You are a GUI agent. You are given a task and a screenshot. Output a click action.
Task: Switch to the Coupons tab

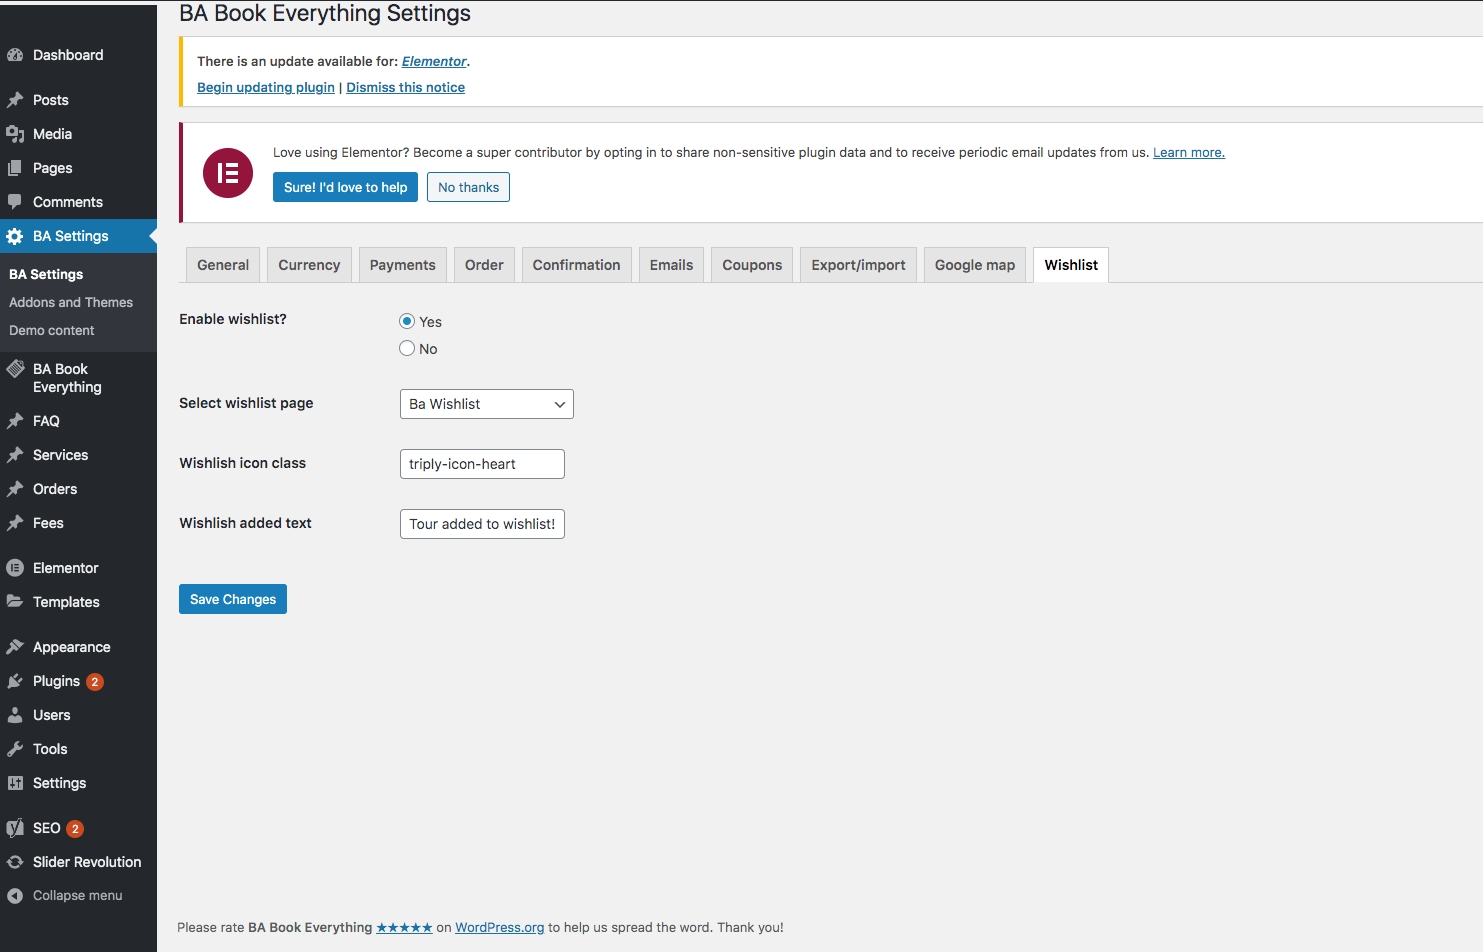point(752,265)
